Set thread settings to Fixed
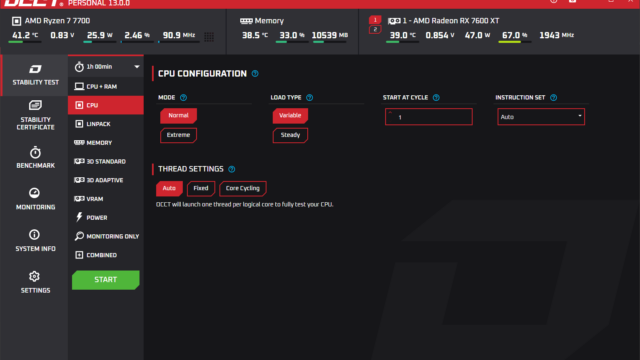 pos(201,189)
